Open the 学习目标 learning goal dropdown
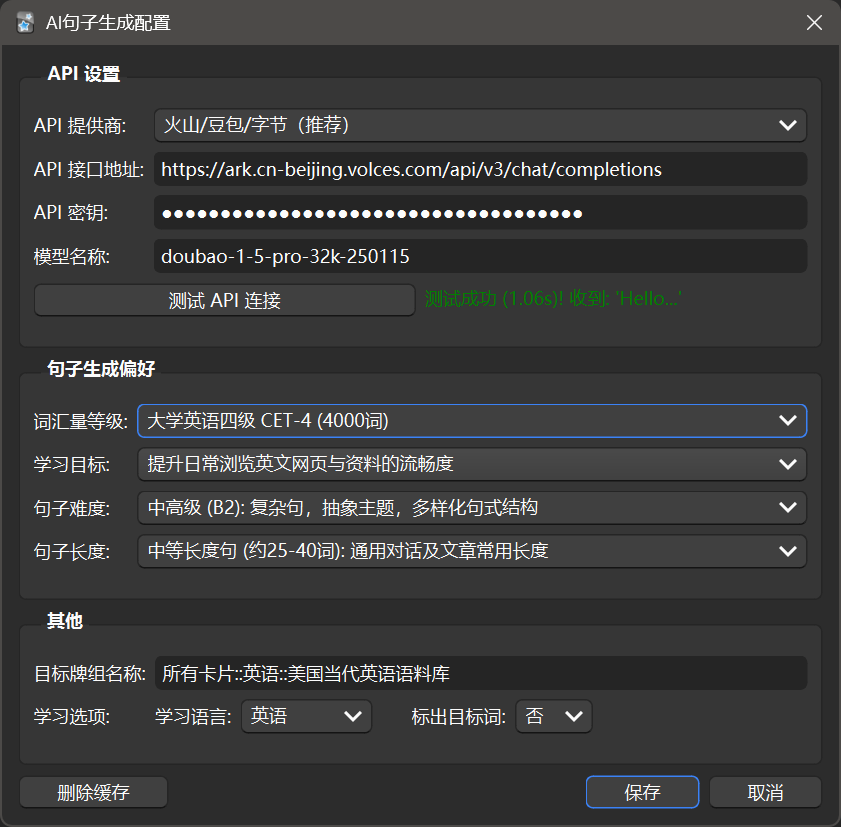Image resolution: width=841 pixels, height=827 pixels. tap(471, 464)
